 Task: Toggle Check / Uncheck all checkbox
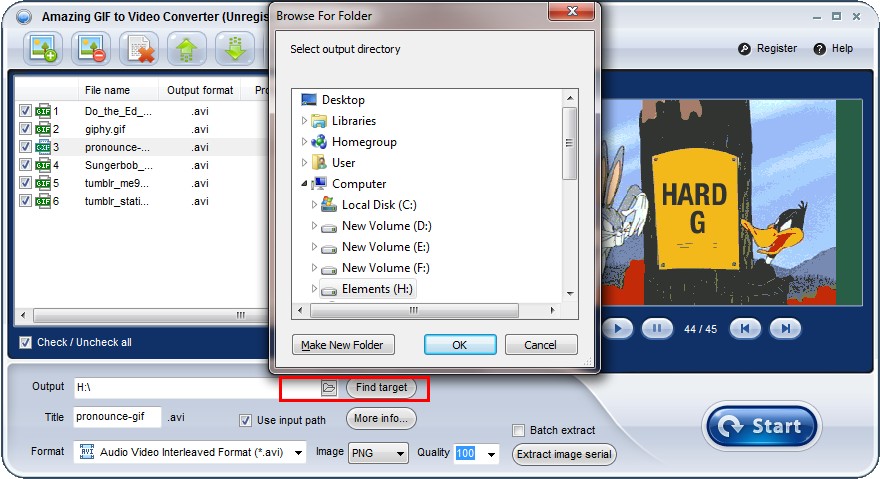tap(25, 342)
